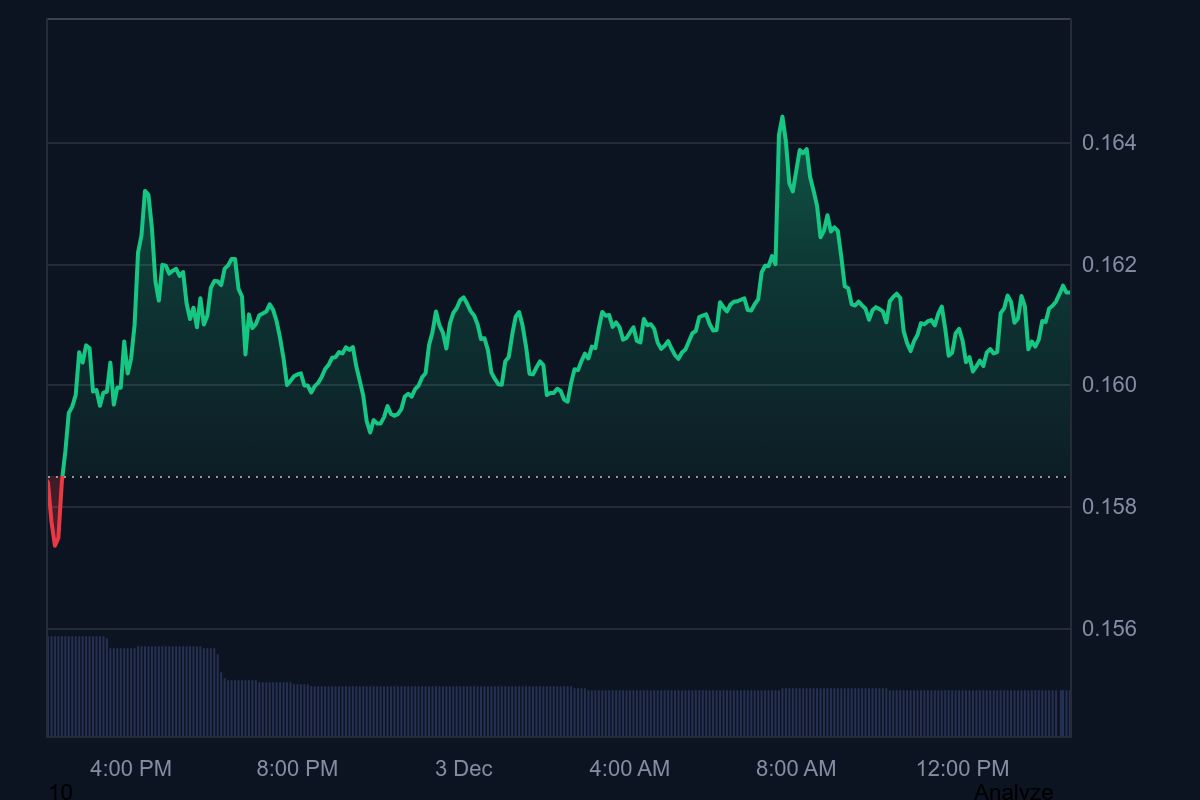This screenshot has height=800, width=1200.
Task: Click the 0.158 price axis label
Action: [x=1110, y=508]
